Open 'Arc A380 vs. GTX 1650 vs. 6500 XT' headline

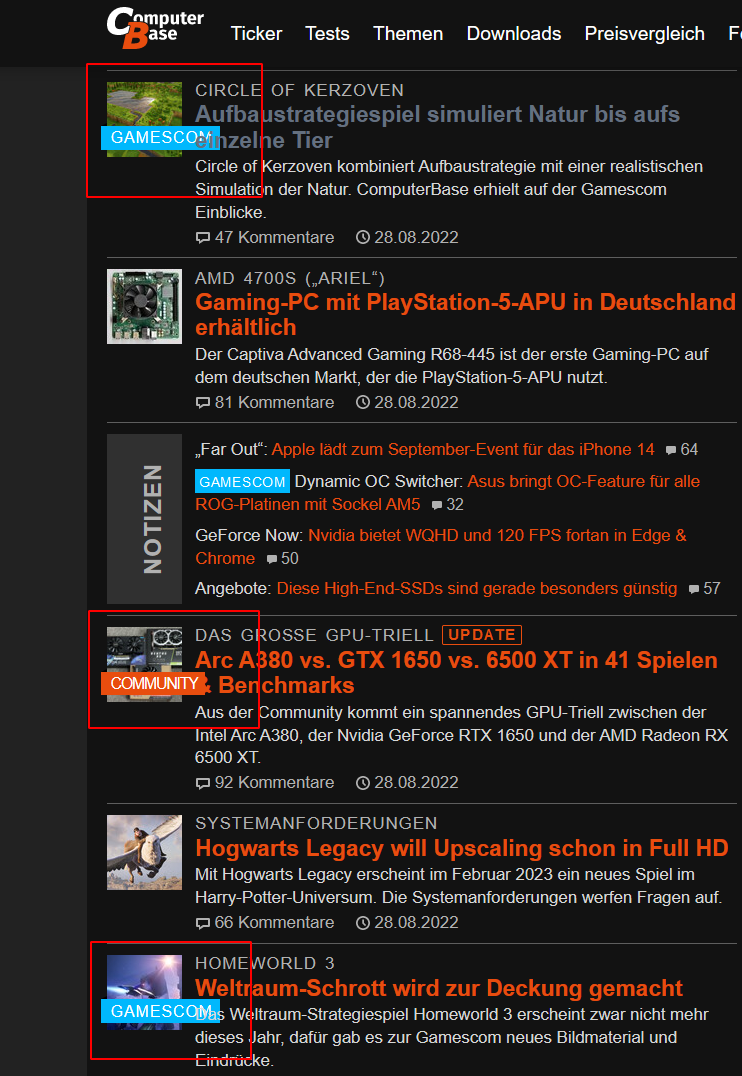[456, 672]
